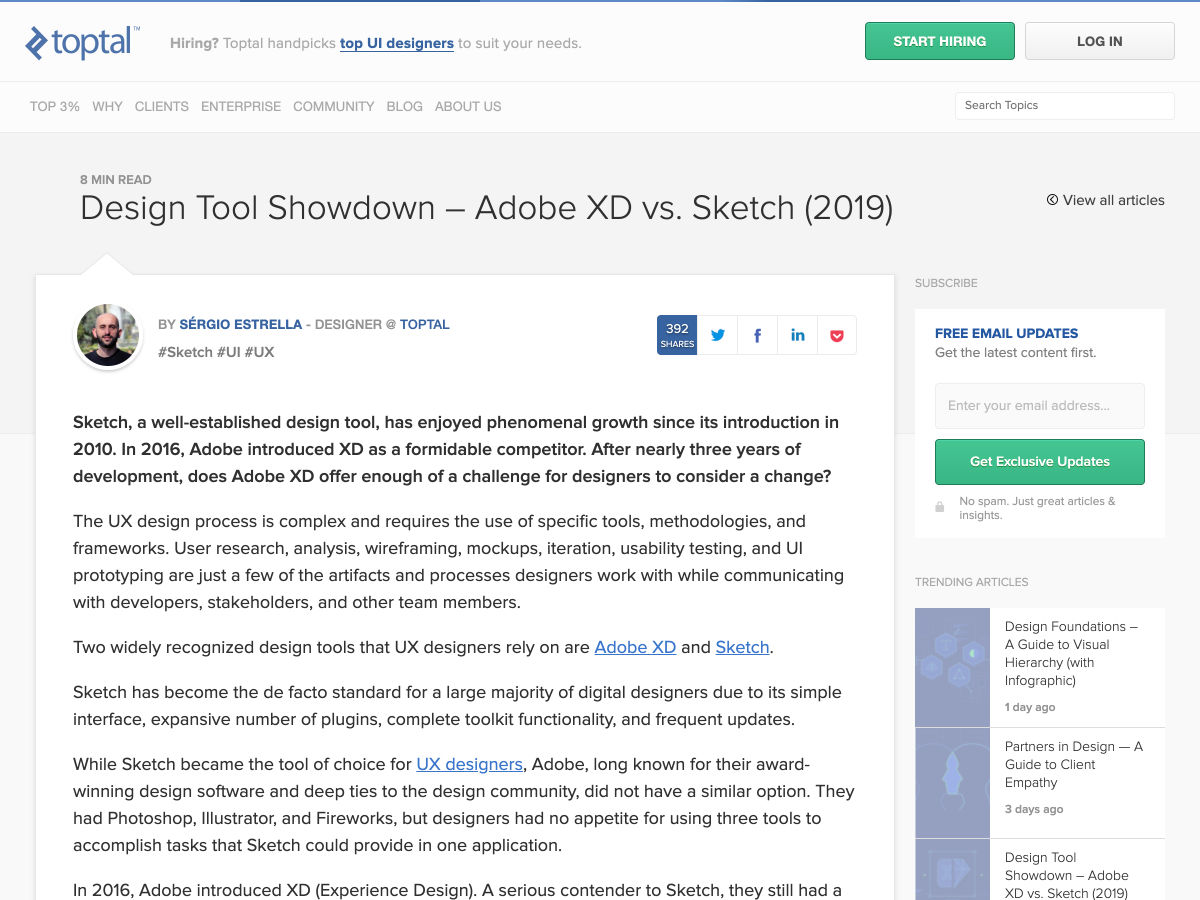The image size is (1200, 900).
Task: Click the '1 day ago' timestamp
Action: point(1030,707)
